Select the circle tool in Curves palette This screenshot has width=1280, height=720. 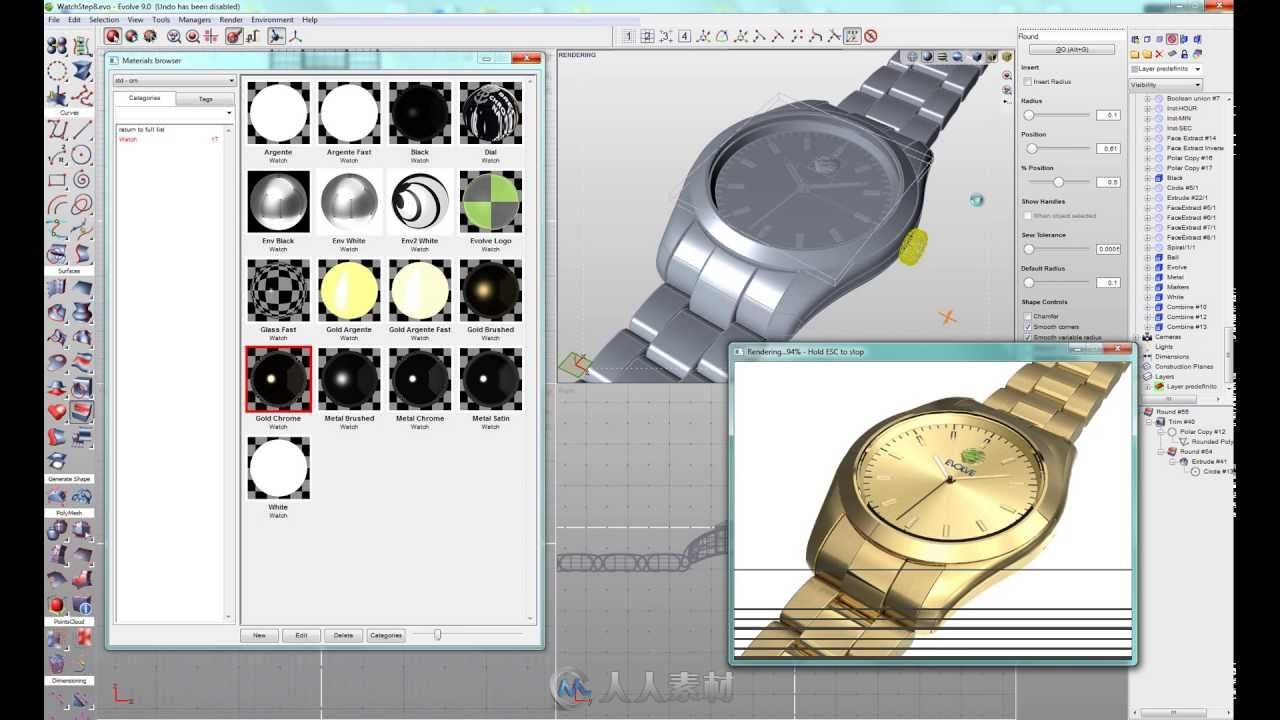click(82, 155)
